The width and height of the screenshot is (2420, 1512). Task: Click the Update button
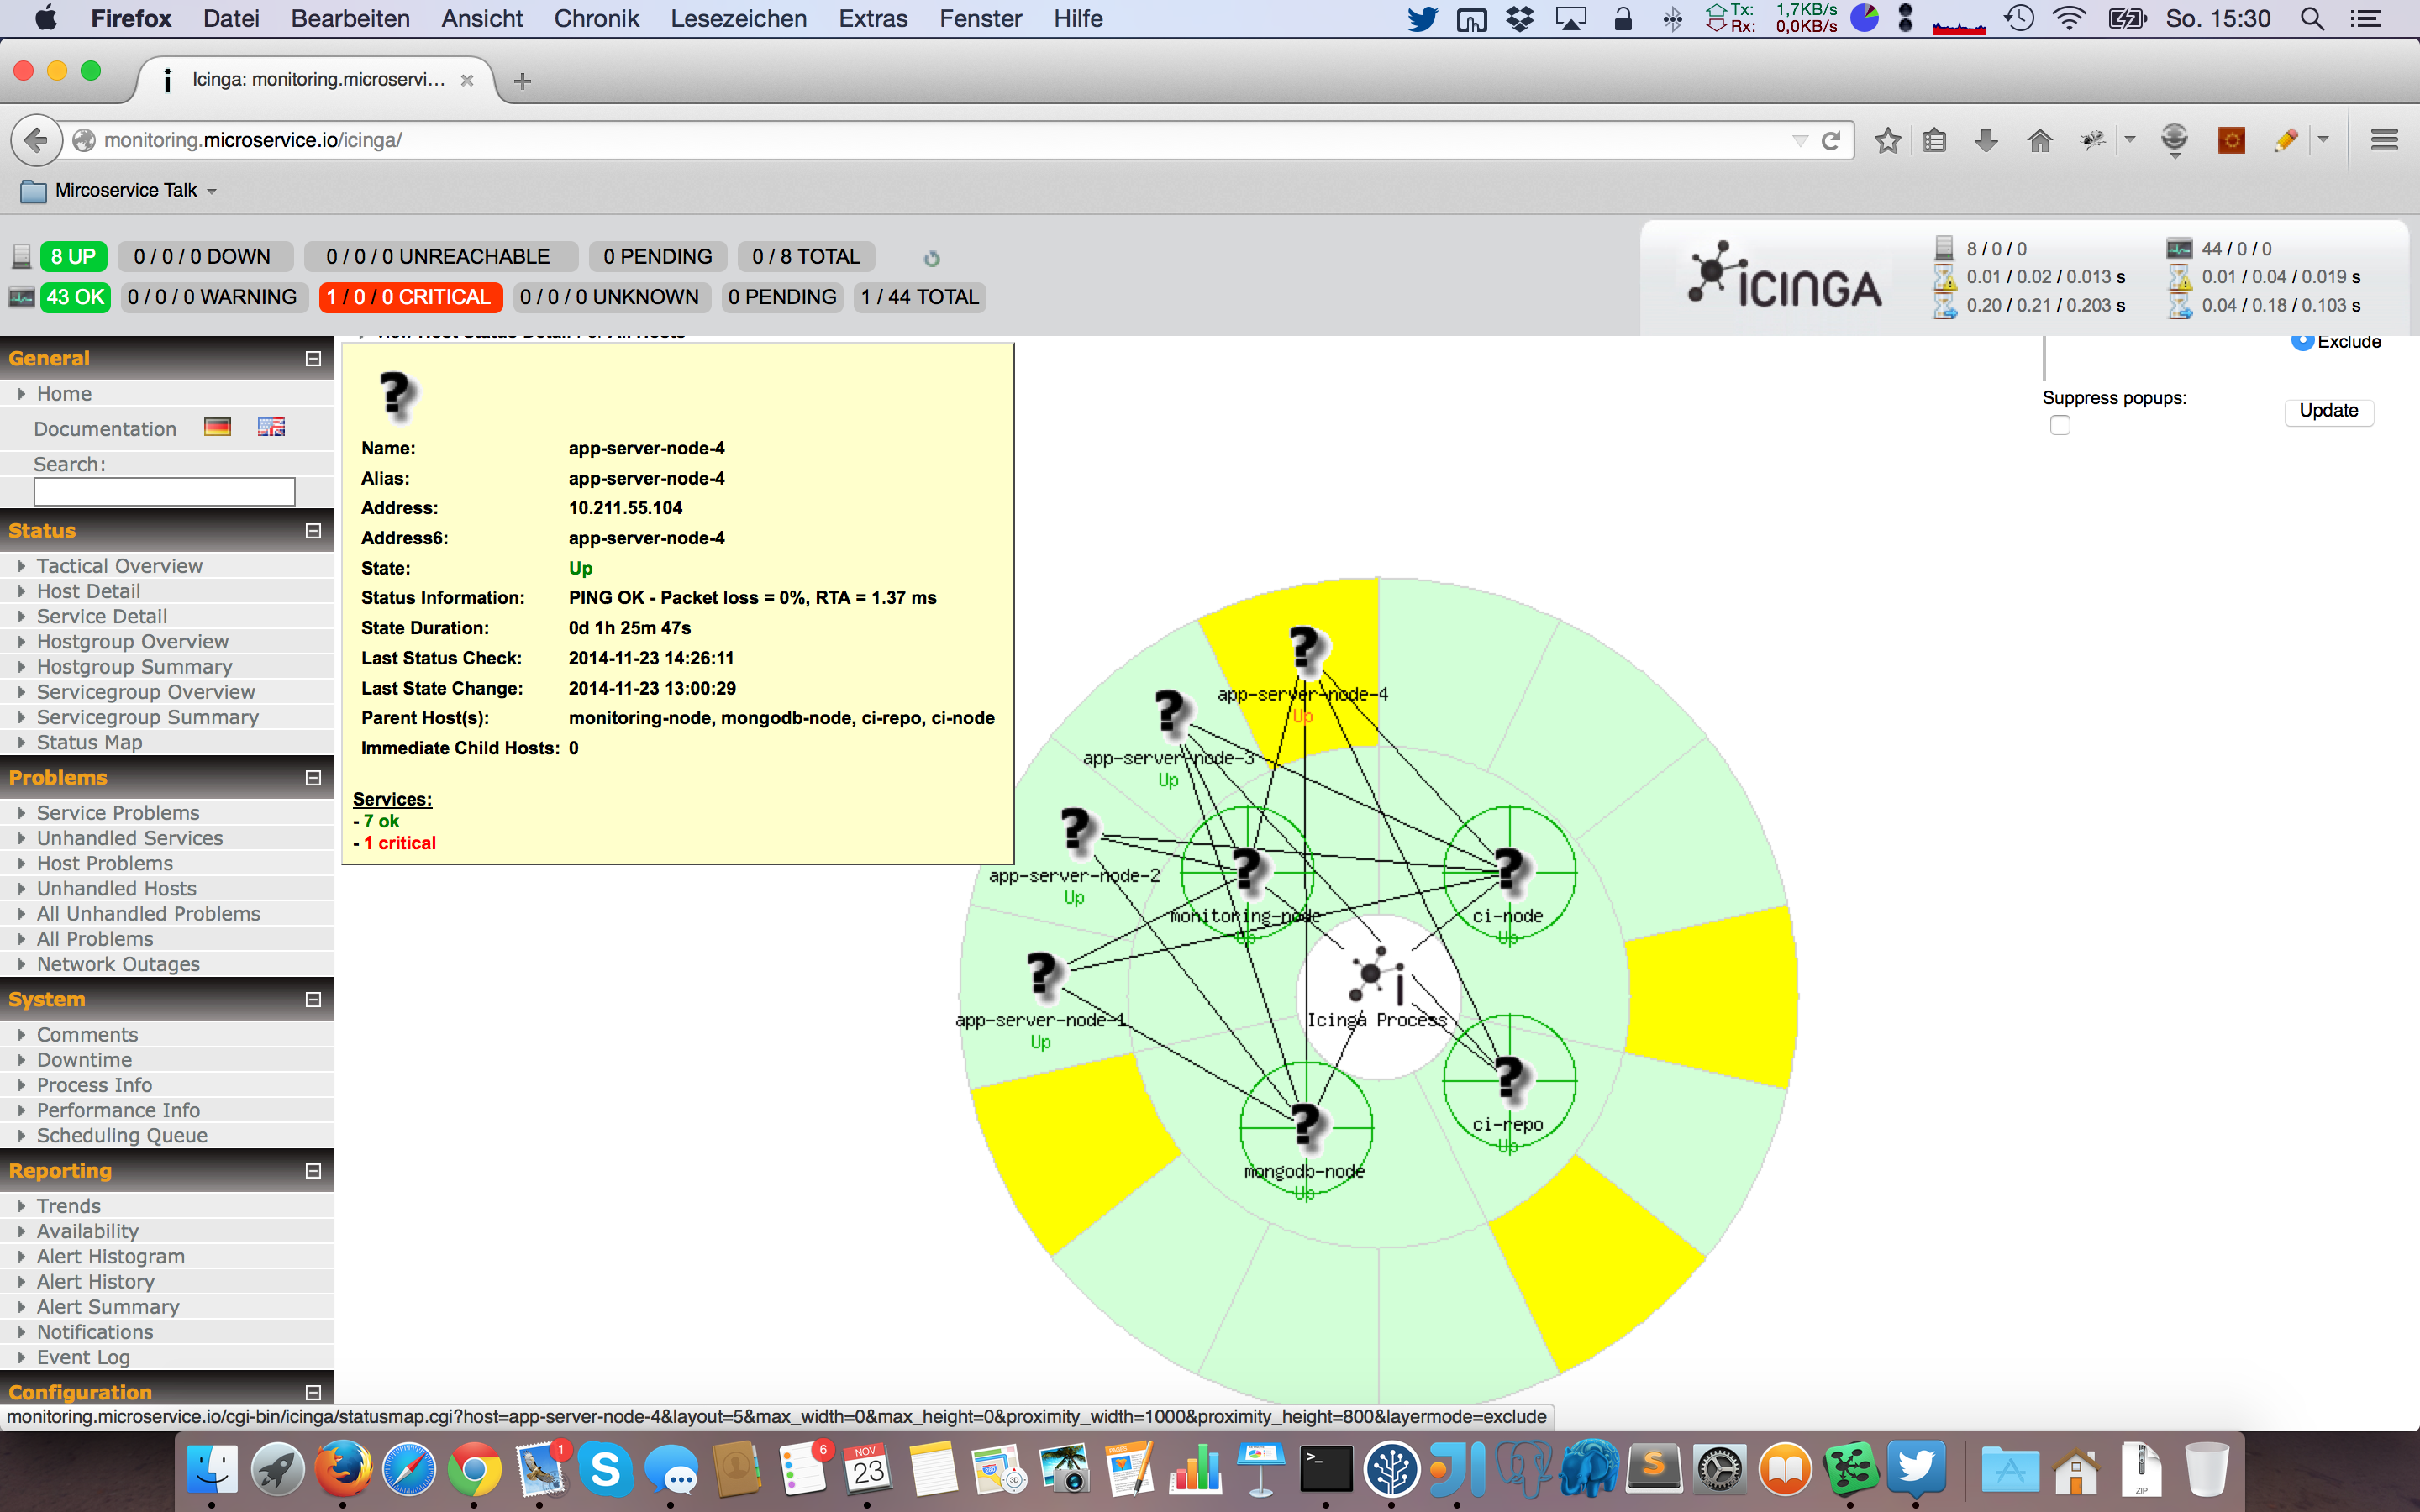(2328, 411)
